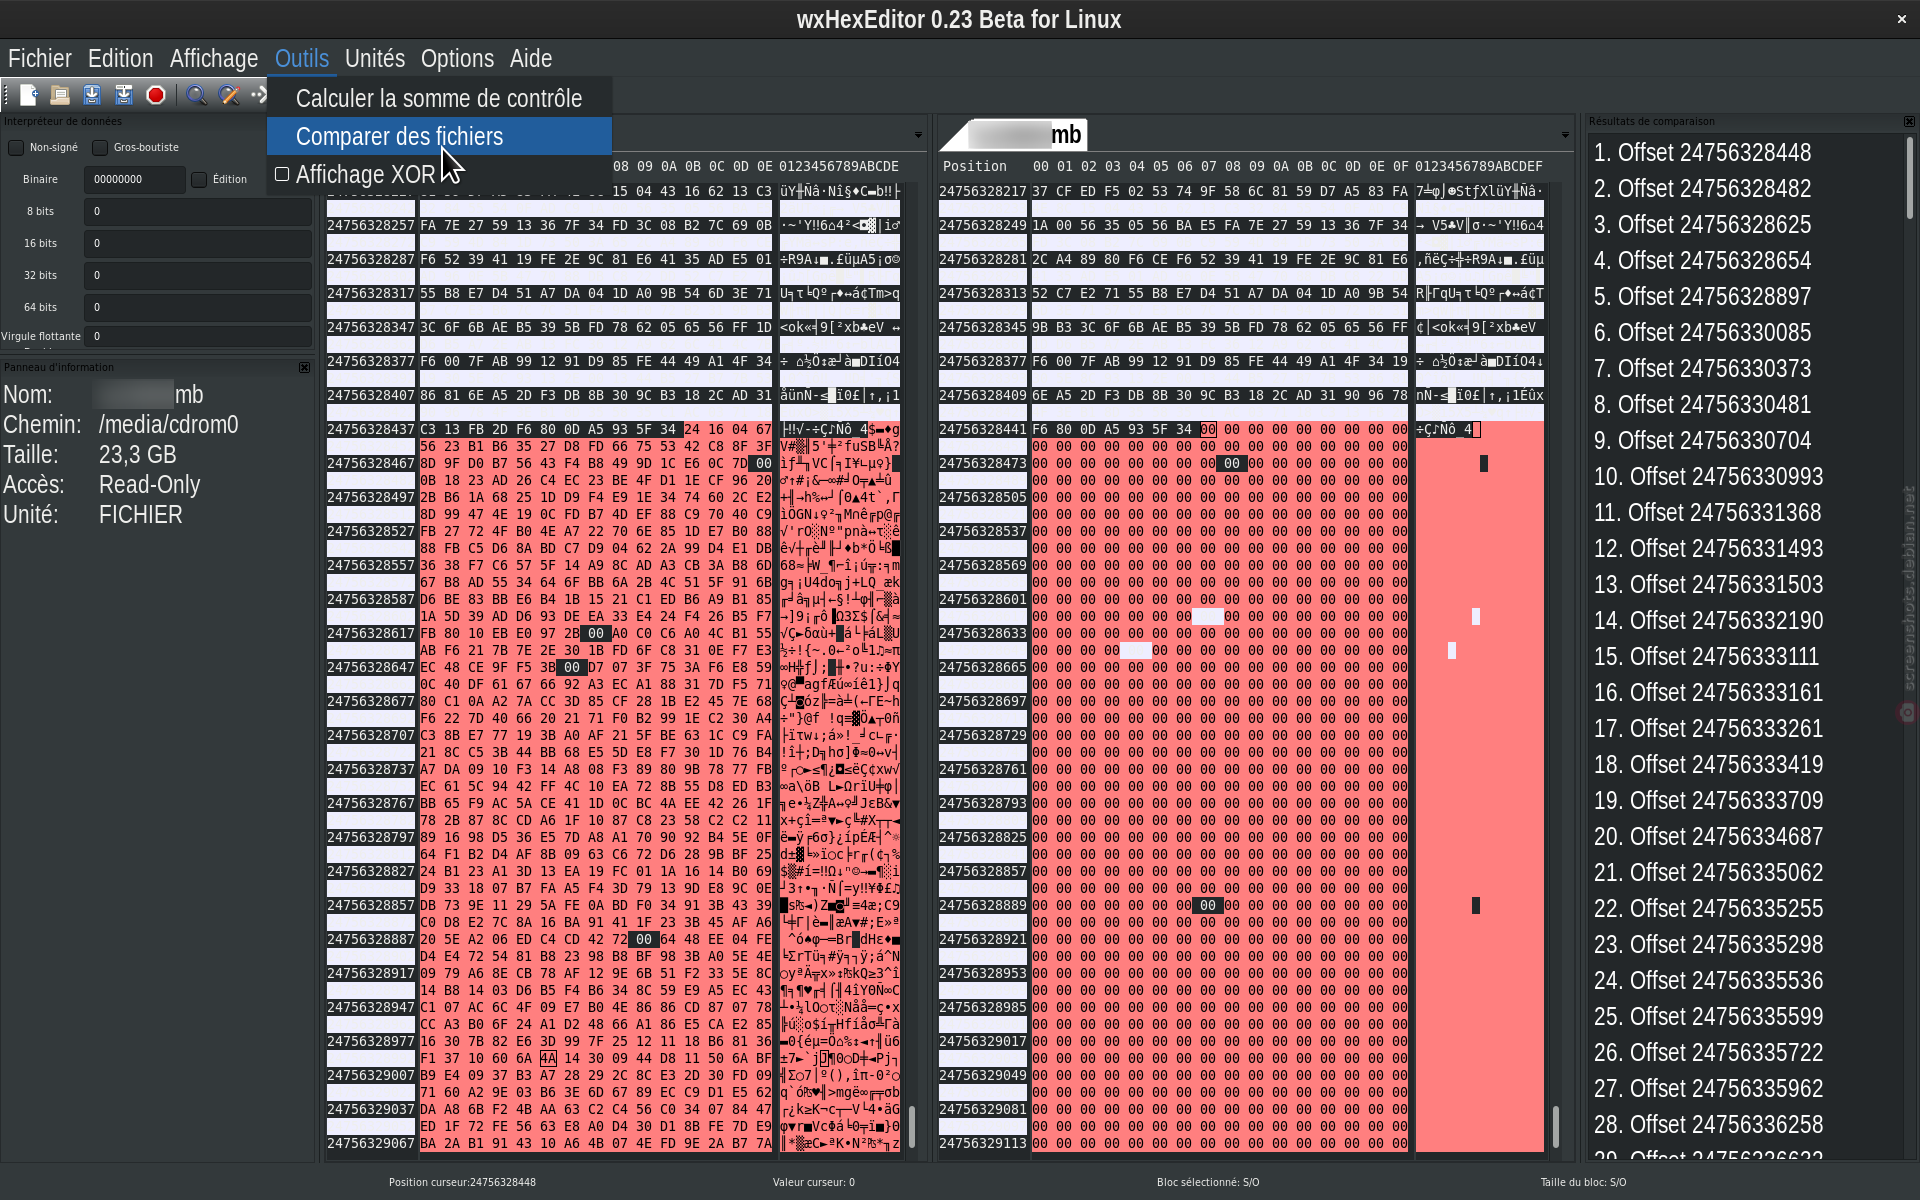The width and height of the screenshot is (1920, 1200).
Task: Click the /media/cdrom0 path value
Action: (168, 424)
